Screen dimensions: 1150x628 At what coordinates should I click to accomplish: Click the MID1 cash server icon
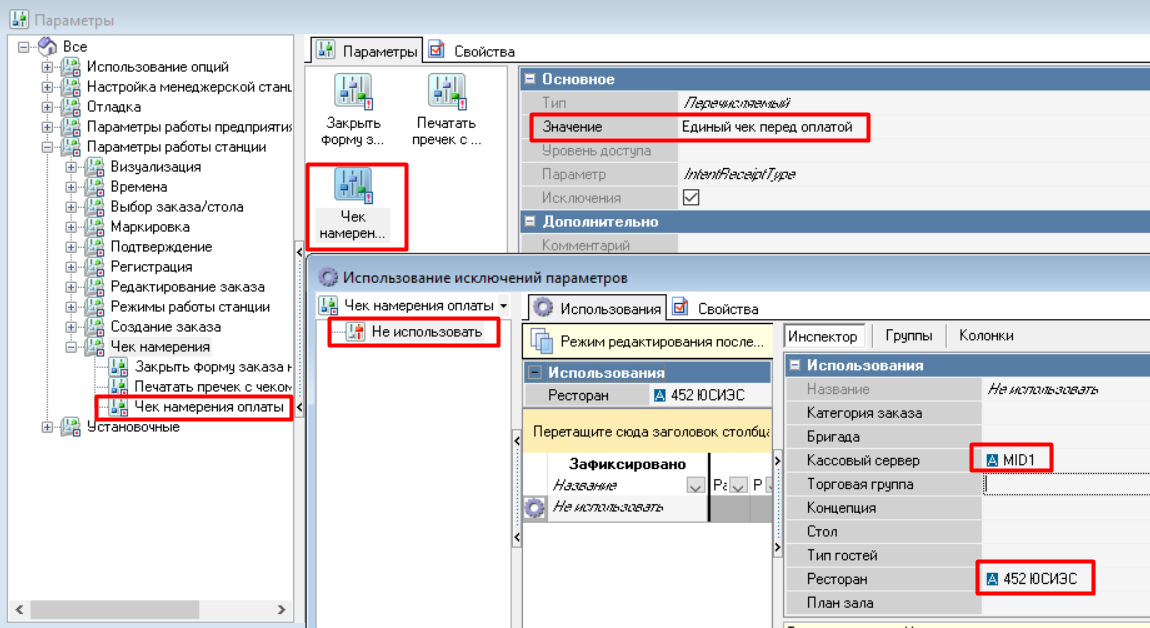992,460
